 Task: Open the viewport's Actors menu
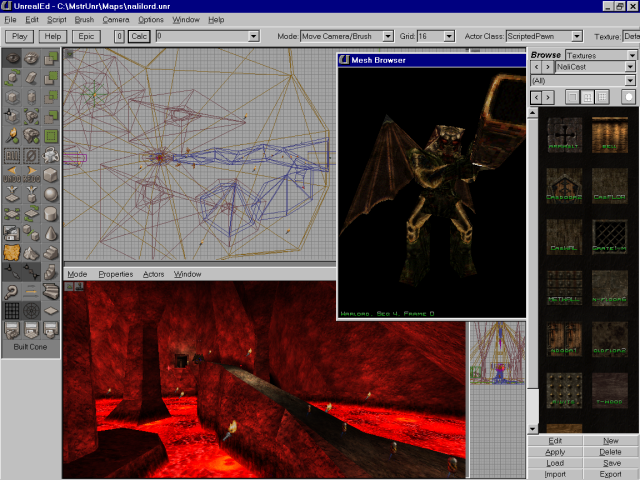click(153, 274)
